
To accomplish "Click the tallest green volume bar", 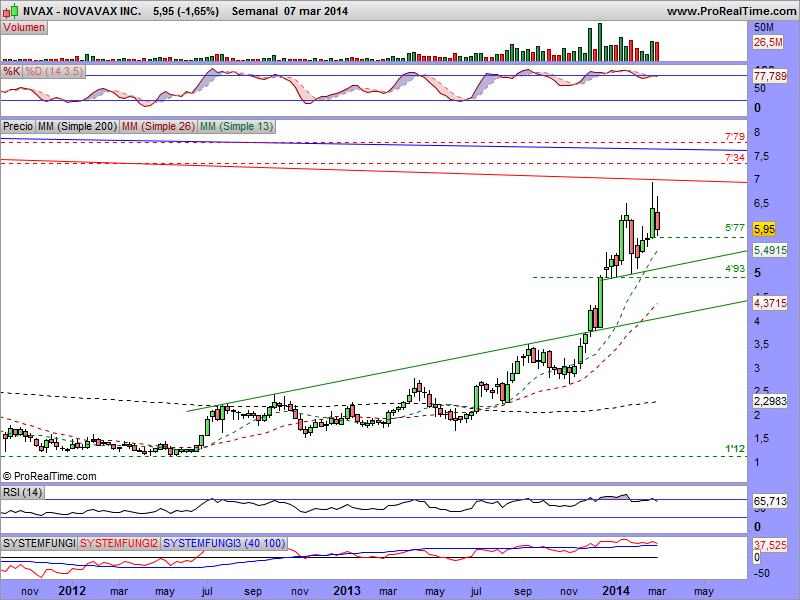I will tap(600, 42).
